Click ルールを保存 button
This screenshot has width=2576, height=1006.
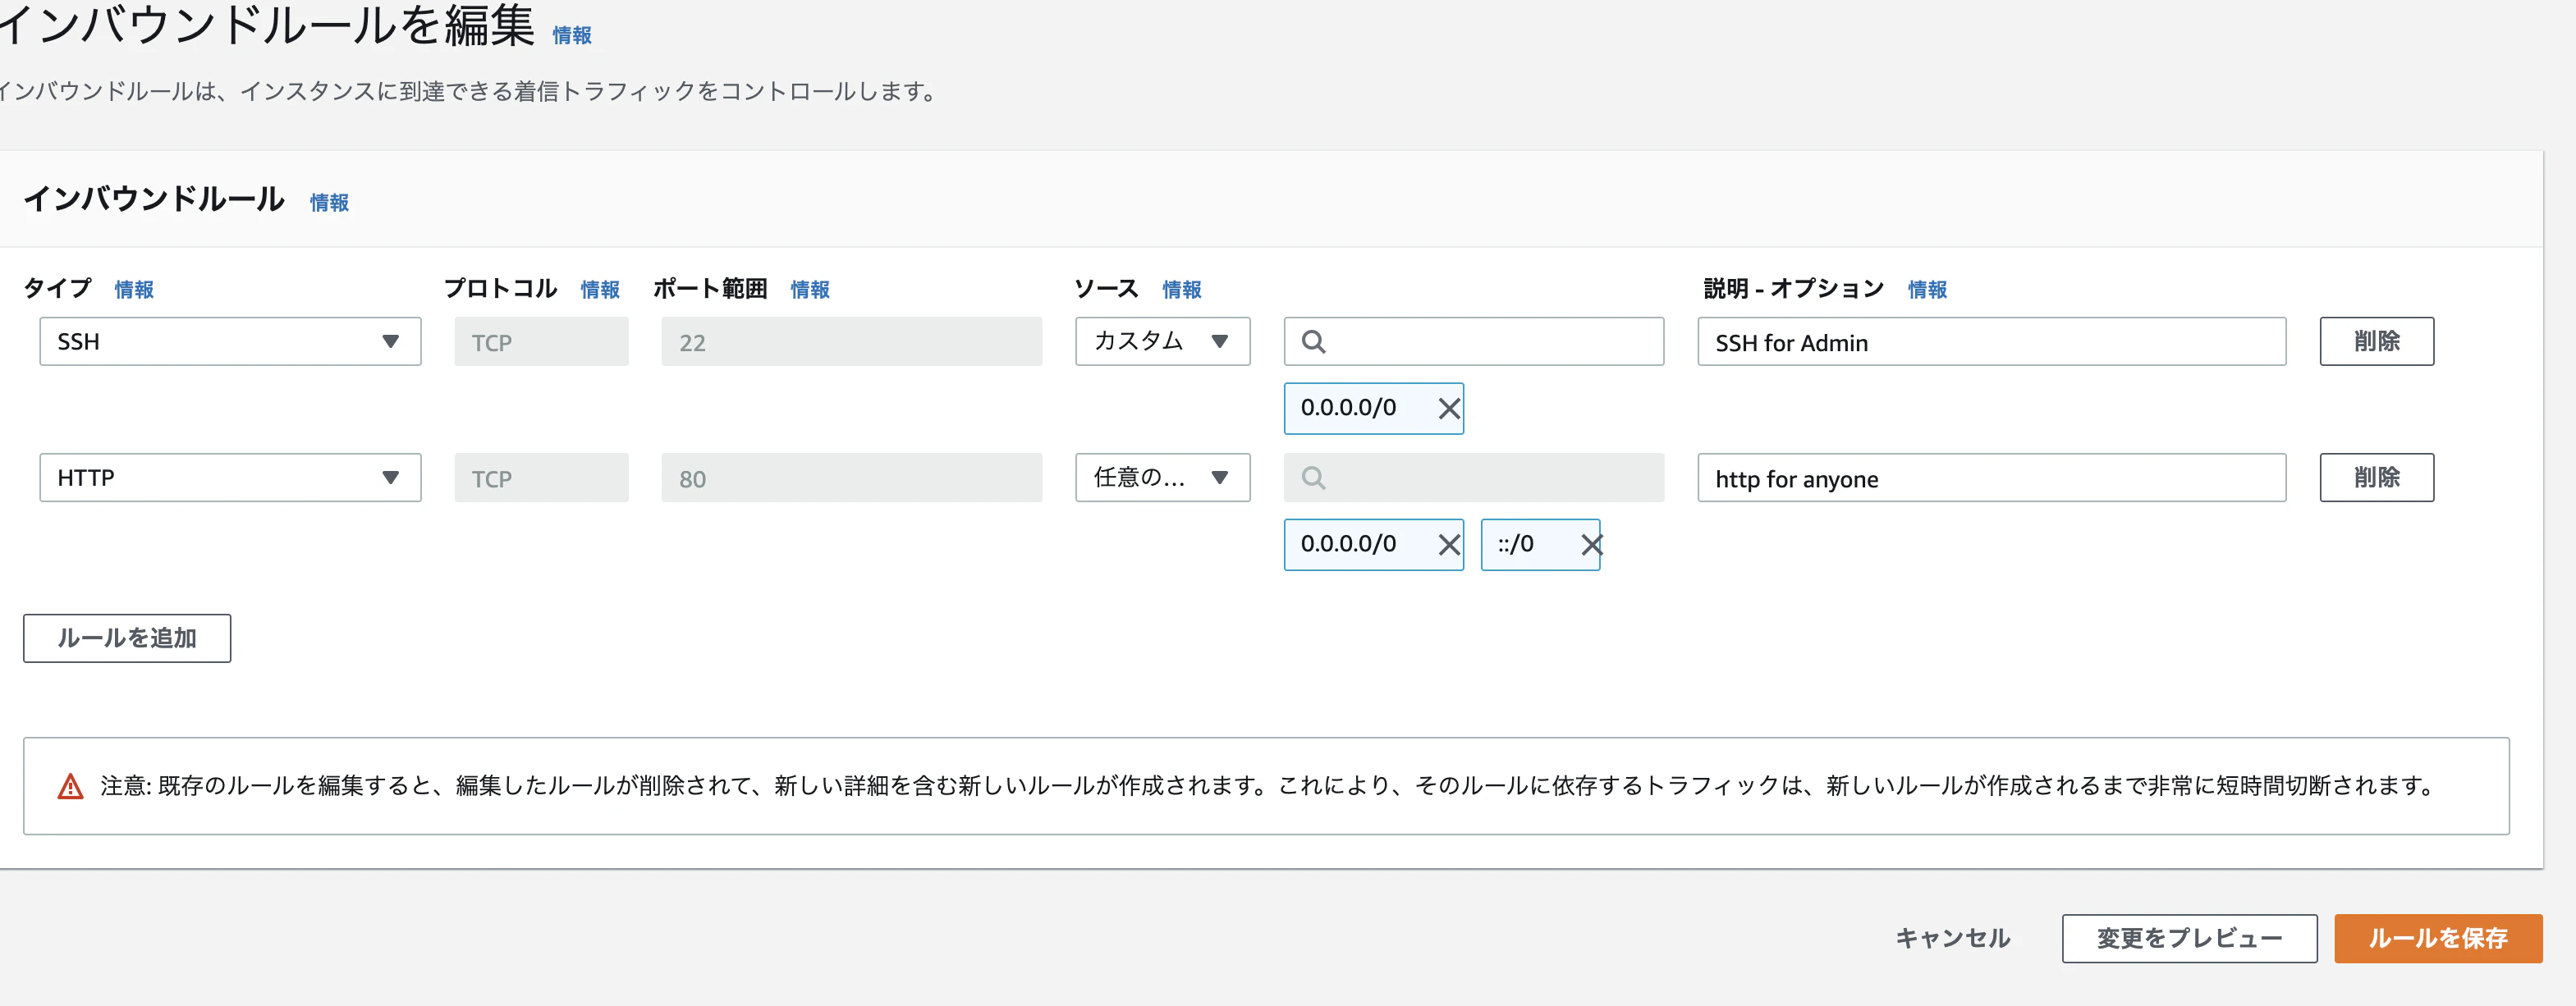[2437, 938]
